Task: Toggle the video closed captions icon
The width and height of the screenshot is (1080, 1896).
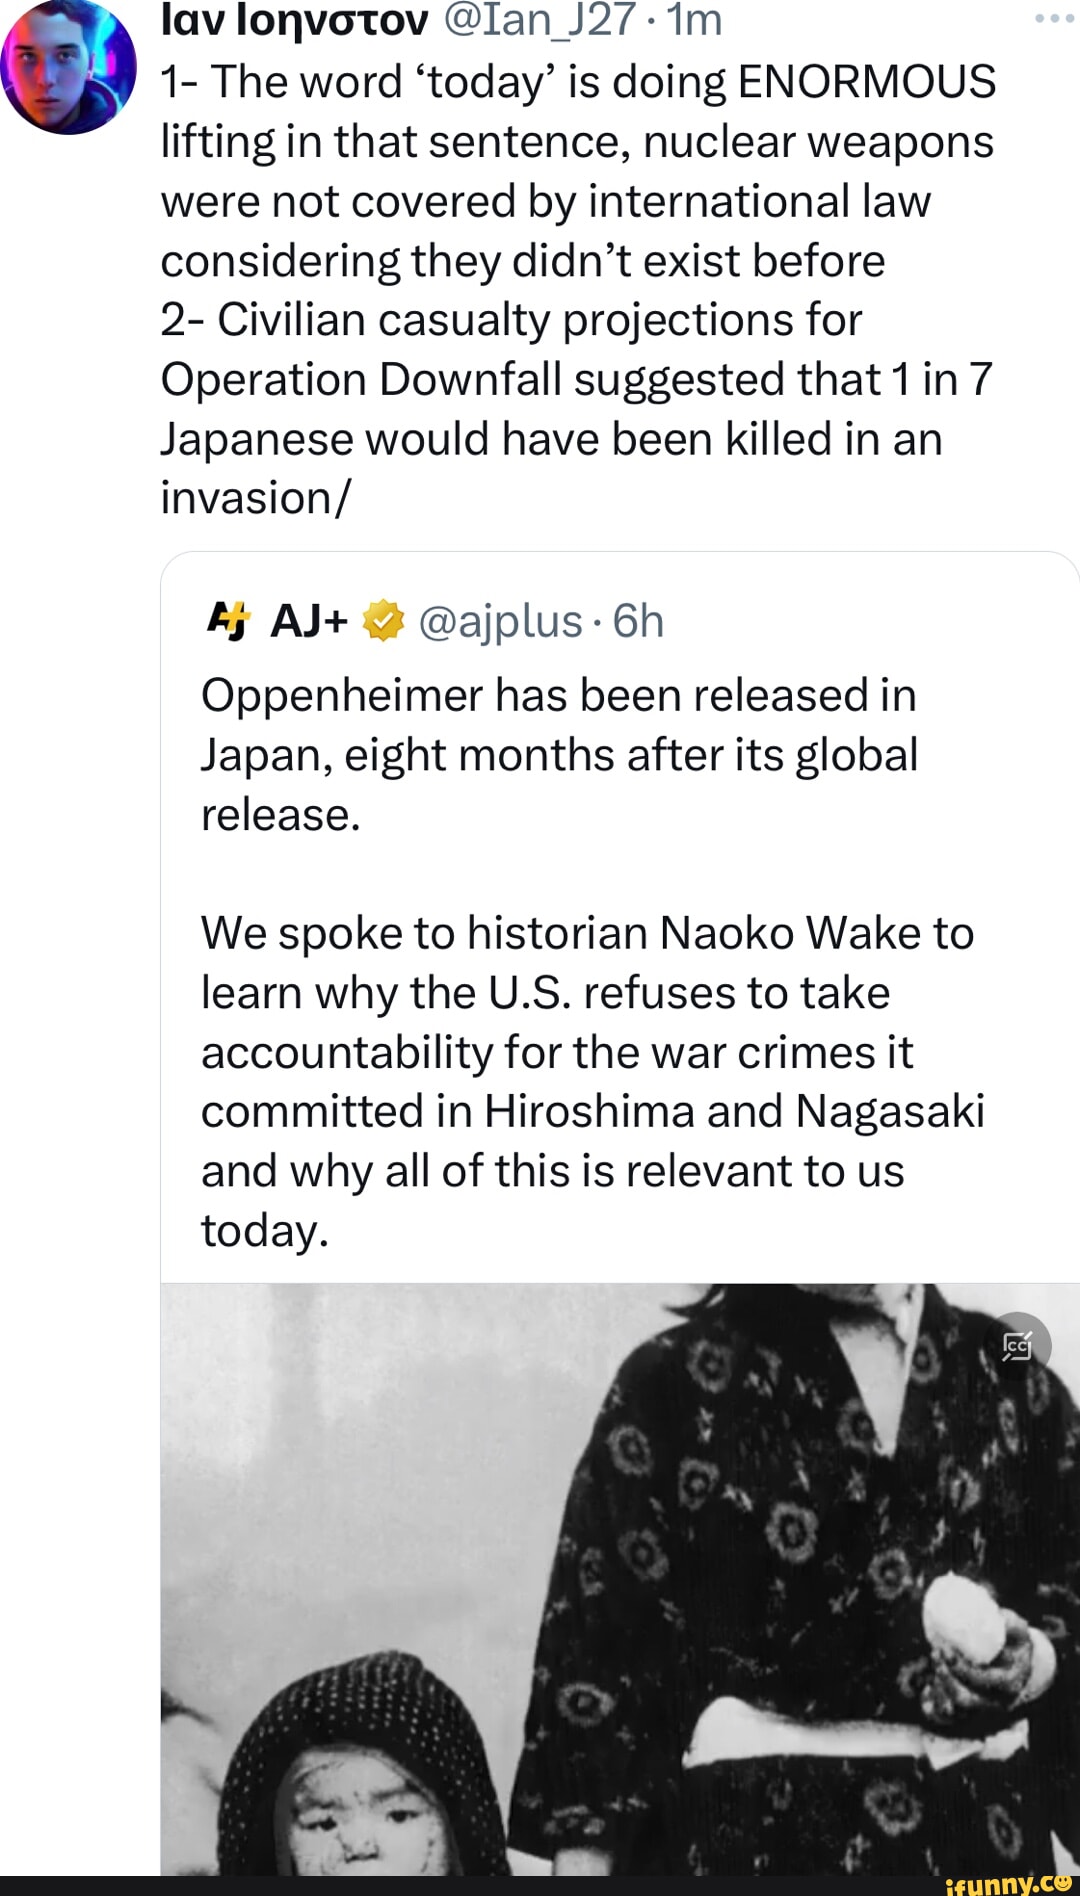Action: (1017, 1346)
